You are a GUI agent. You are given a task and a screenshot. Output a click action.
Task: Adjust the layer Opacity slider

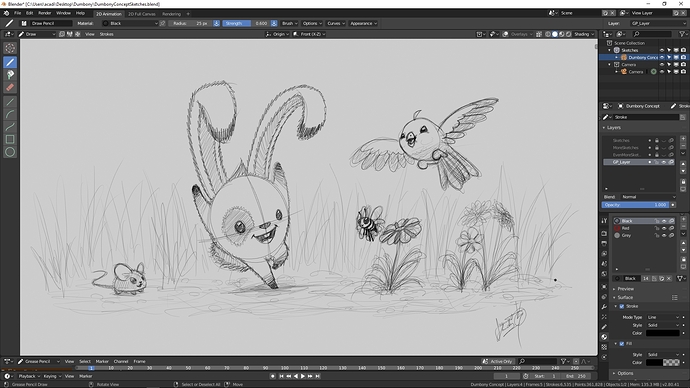(635, 205)
